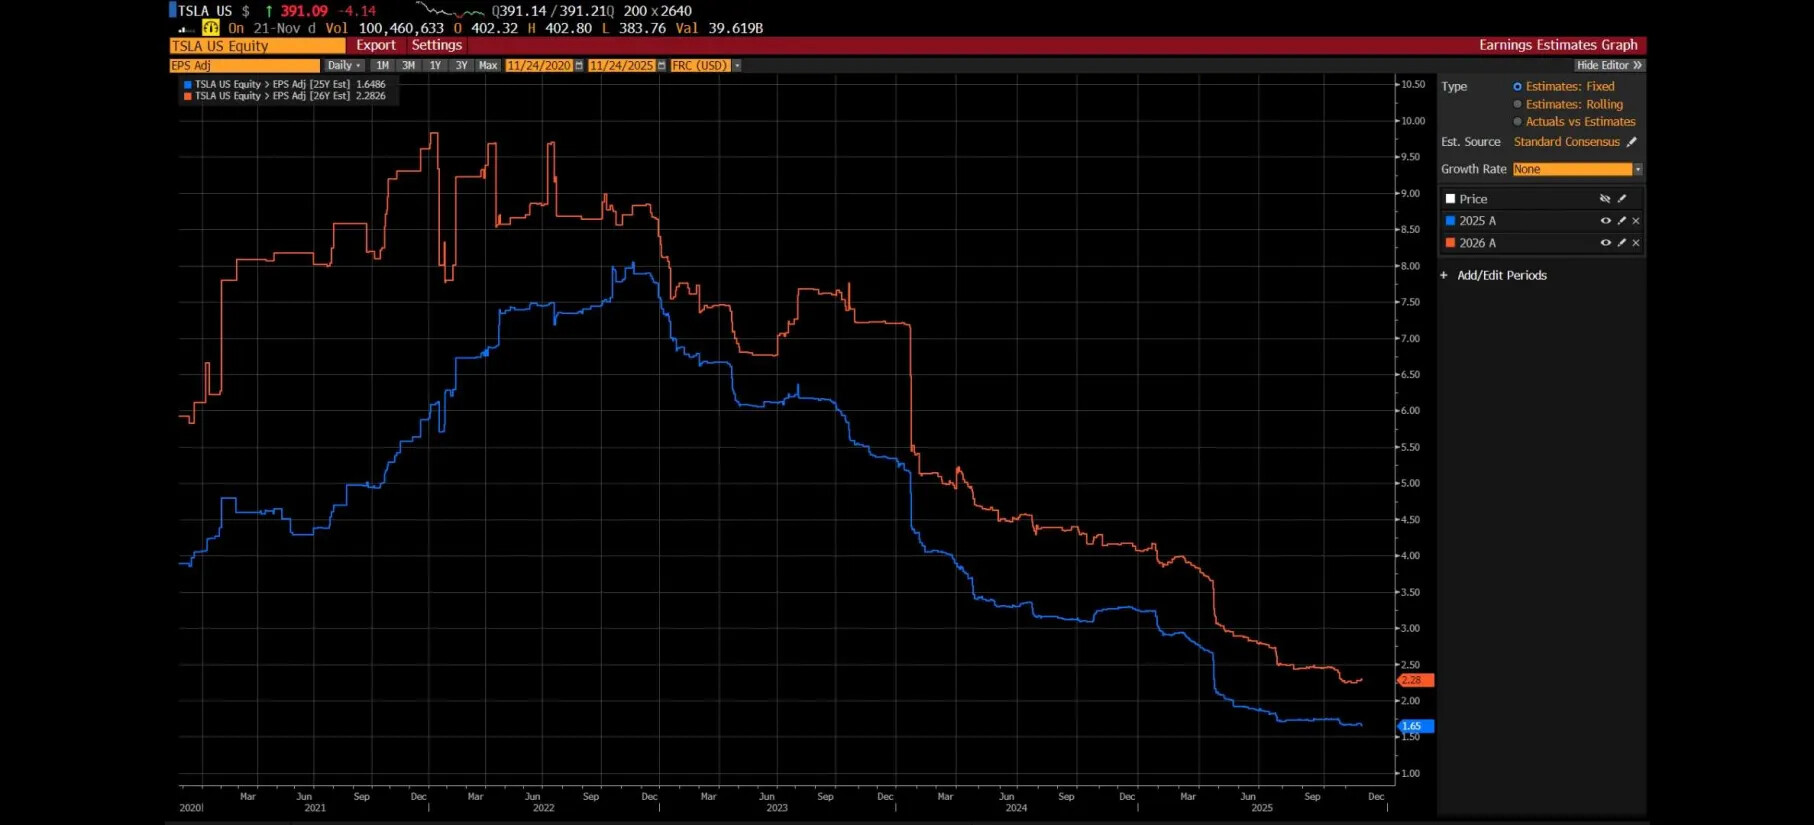Screen dimensions: 1814x825
Task: Collapse the panel with Hide Editor
Action: click(1609, 66)
